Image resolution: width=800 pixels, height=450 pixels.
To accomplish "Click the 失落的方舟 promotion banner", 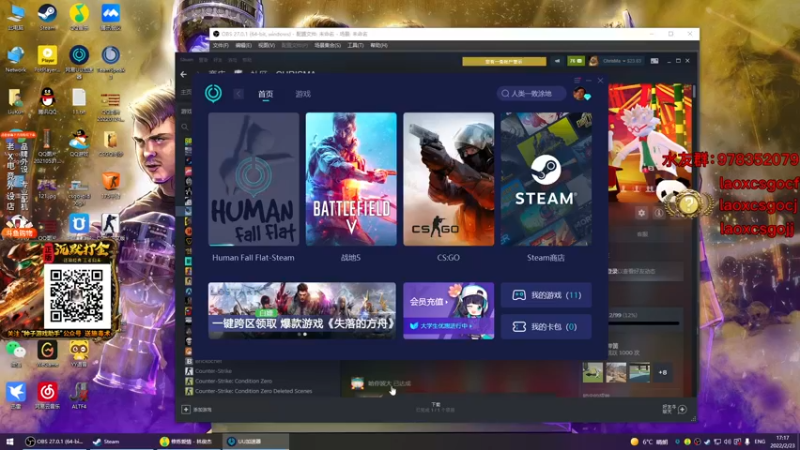I will (x=302, y=311).
